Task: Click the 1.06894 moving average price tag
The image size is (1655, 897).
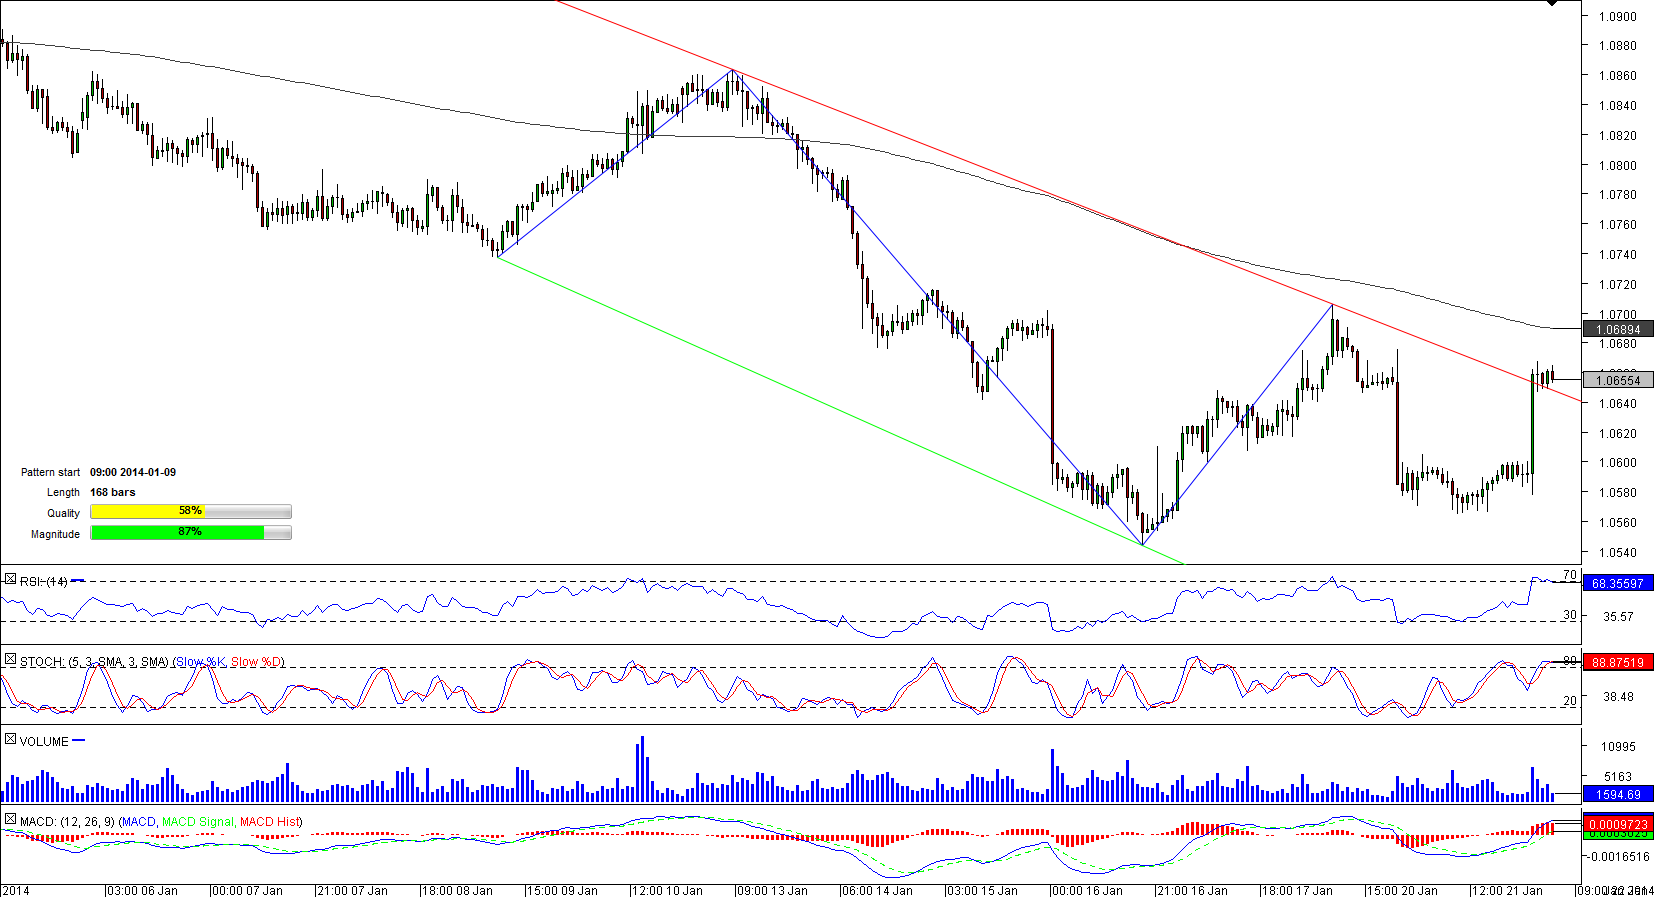Action: pos(1617,329)
